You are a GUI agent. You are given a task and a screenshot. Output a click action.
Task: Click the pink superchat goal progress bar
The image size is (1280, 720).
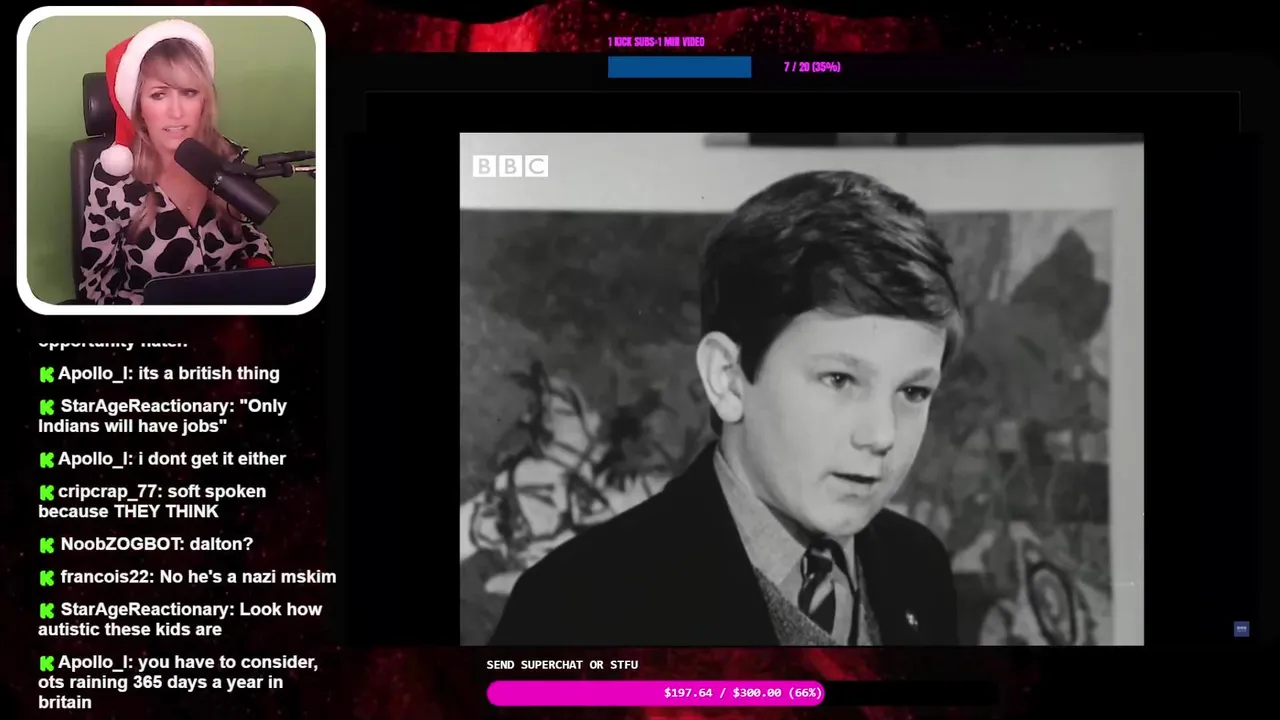[655, 693]
